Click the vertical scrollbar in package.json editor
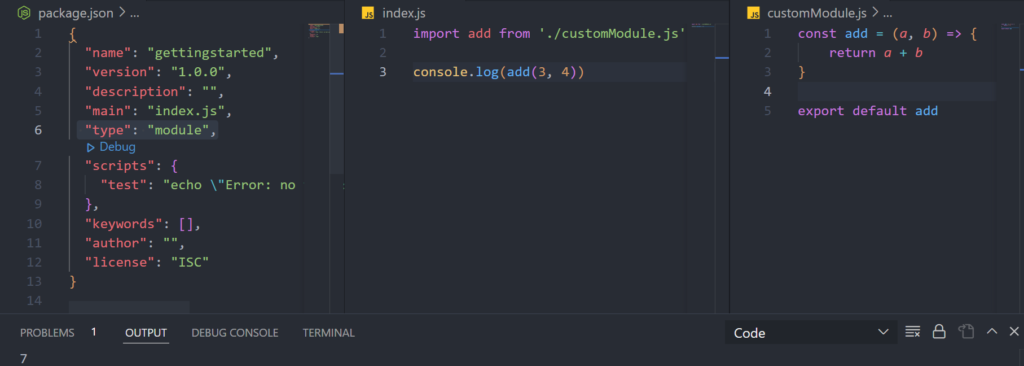Viewport: 1024px width, 366px height. point(337,98)
